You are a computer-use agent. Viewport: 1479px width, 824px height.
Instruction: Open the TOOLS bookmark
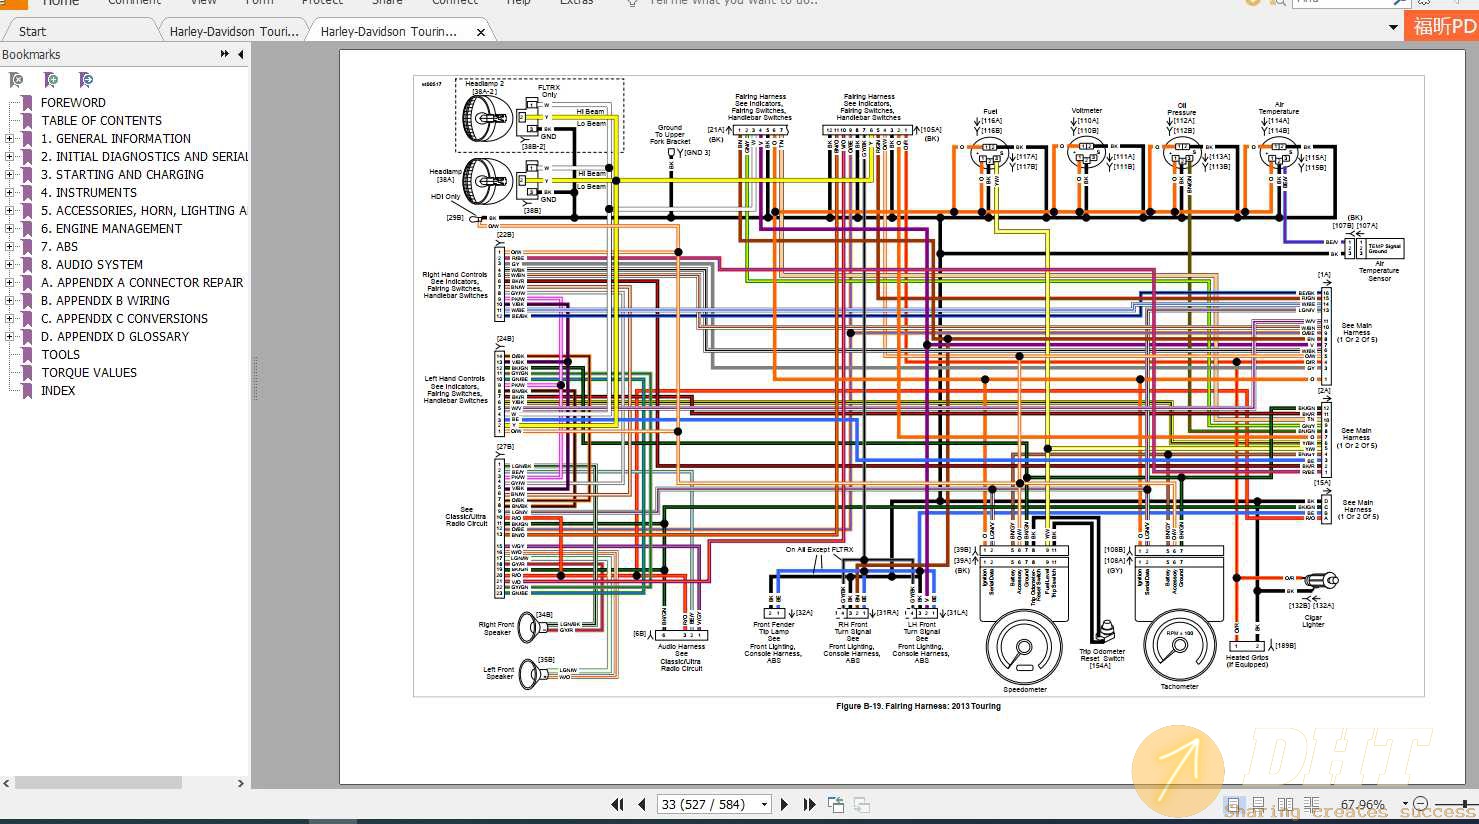pos(60,355)
